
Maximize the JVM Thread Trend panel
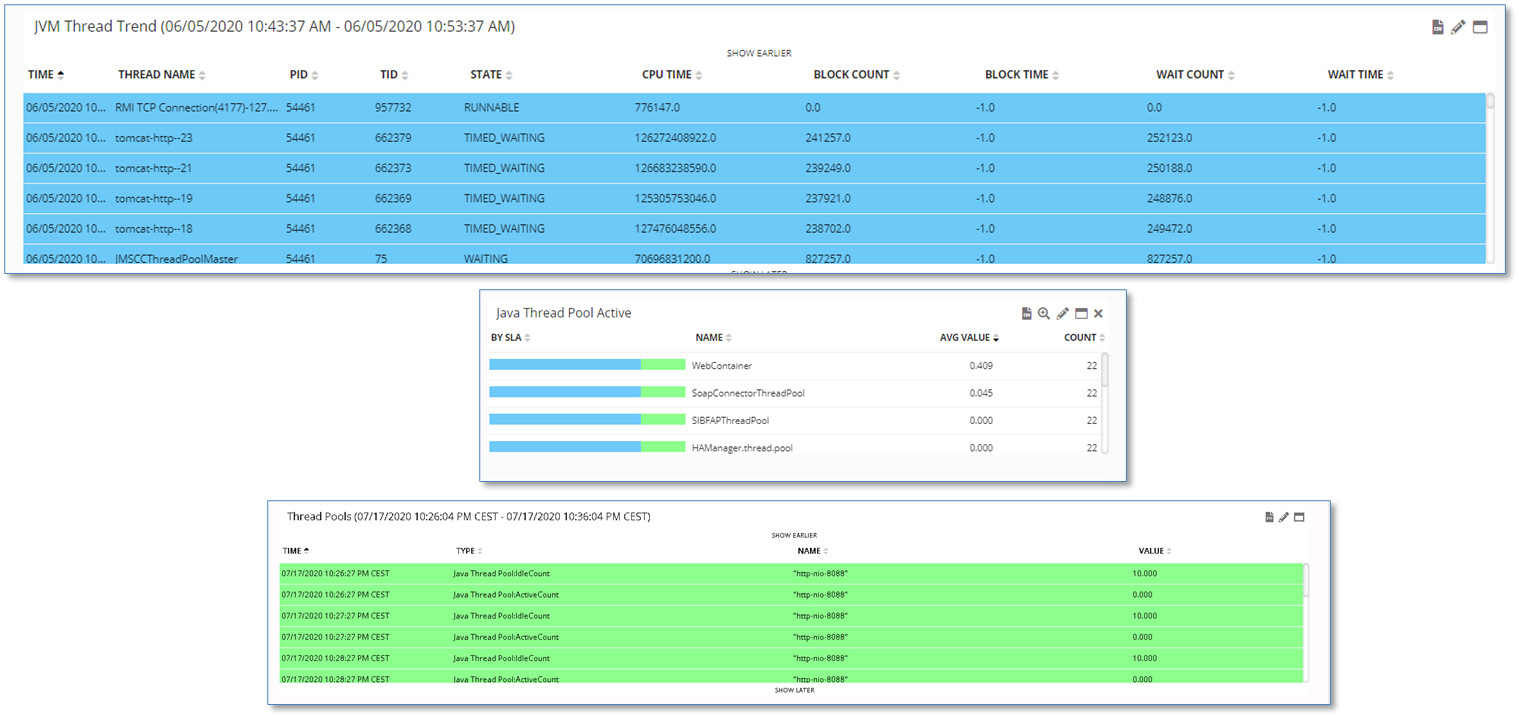pyautogui.click(x=1480, y=27)
